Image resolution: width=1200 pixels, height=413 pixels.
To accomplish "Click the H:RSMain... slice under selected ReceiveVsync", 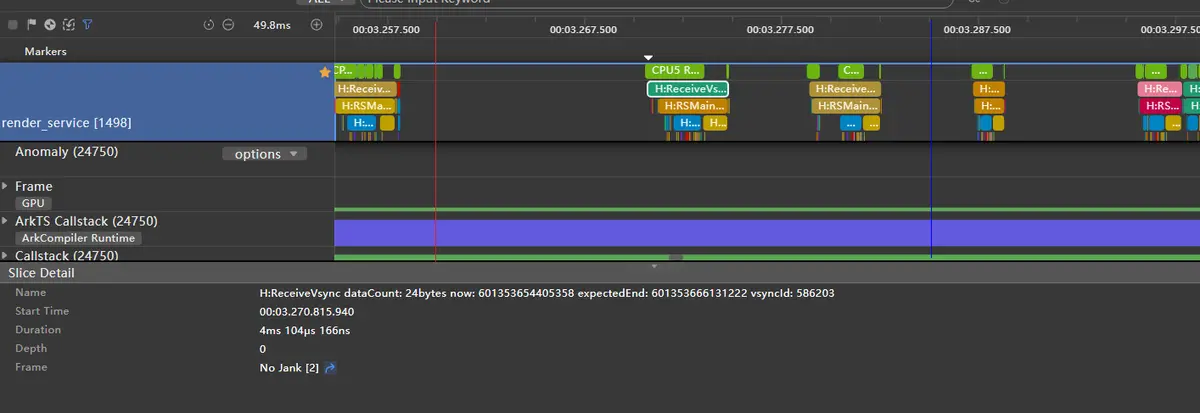I will click(694, 106).
